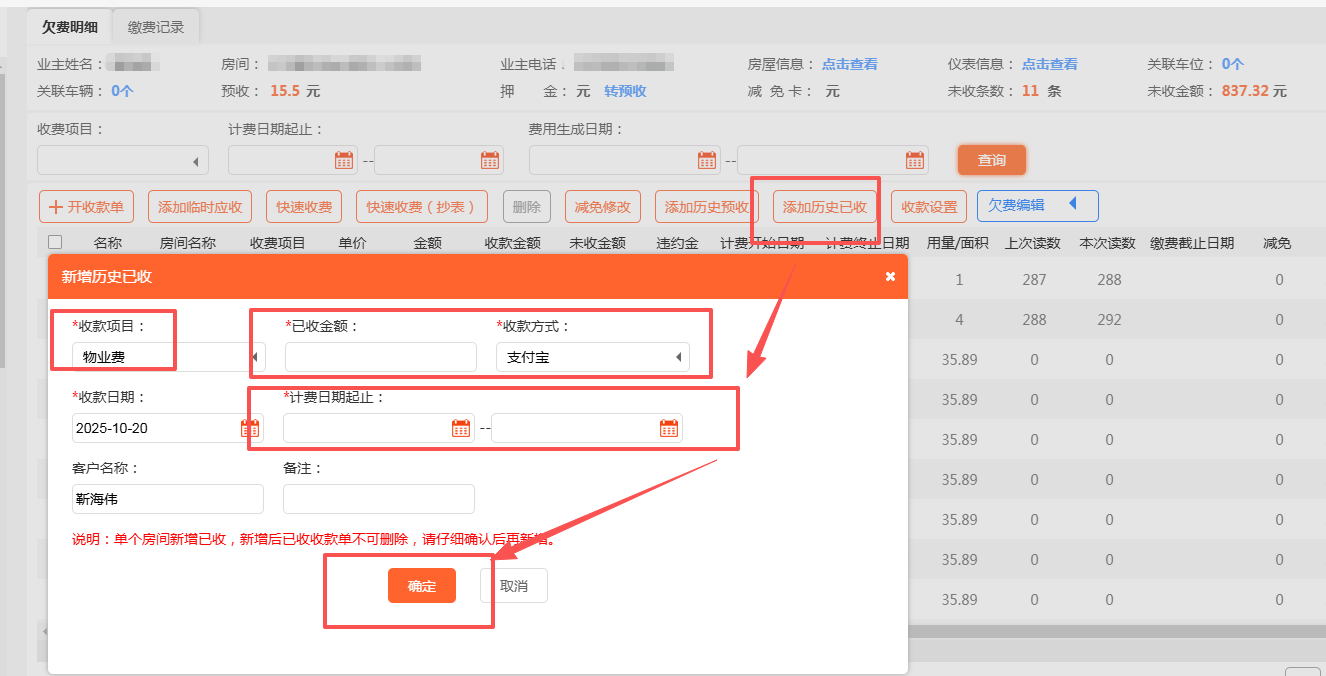Image resolution: width=1326 pixels, height=676 pixels.
Task: Select the 欠费明细 tab
Action: [x=70, y=27]
